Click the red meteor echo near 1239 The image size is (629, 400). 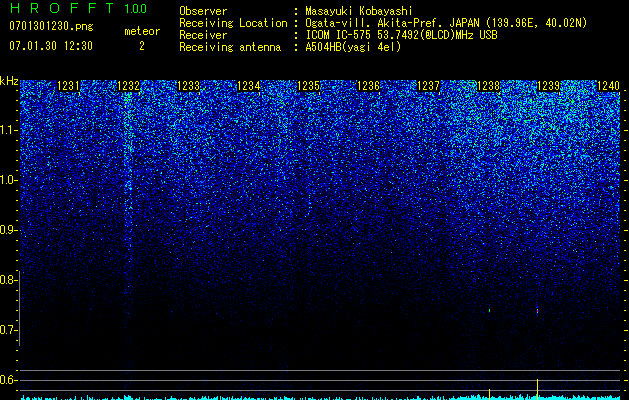pos(537,311)
